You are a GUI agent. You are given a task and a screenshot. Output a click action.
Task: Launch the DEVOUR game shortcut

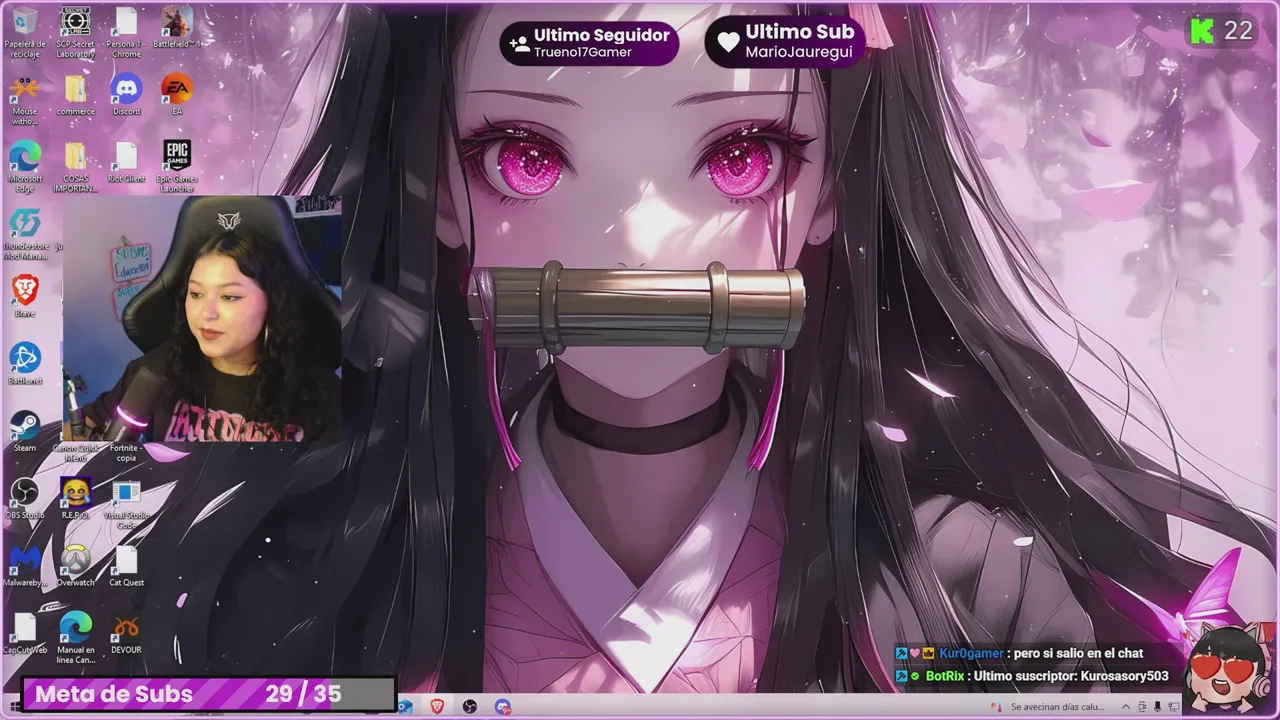126,633
